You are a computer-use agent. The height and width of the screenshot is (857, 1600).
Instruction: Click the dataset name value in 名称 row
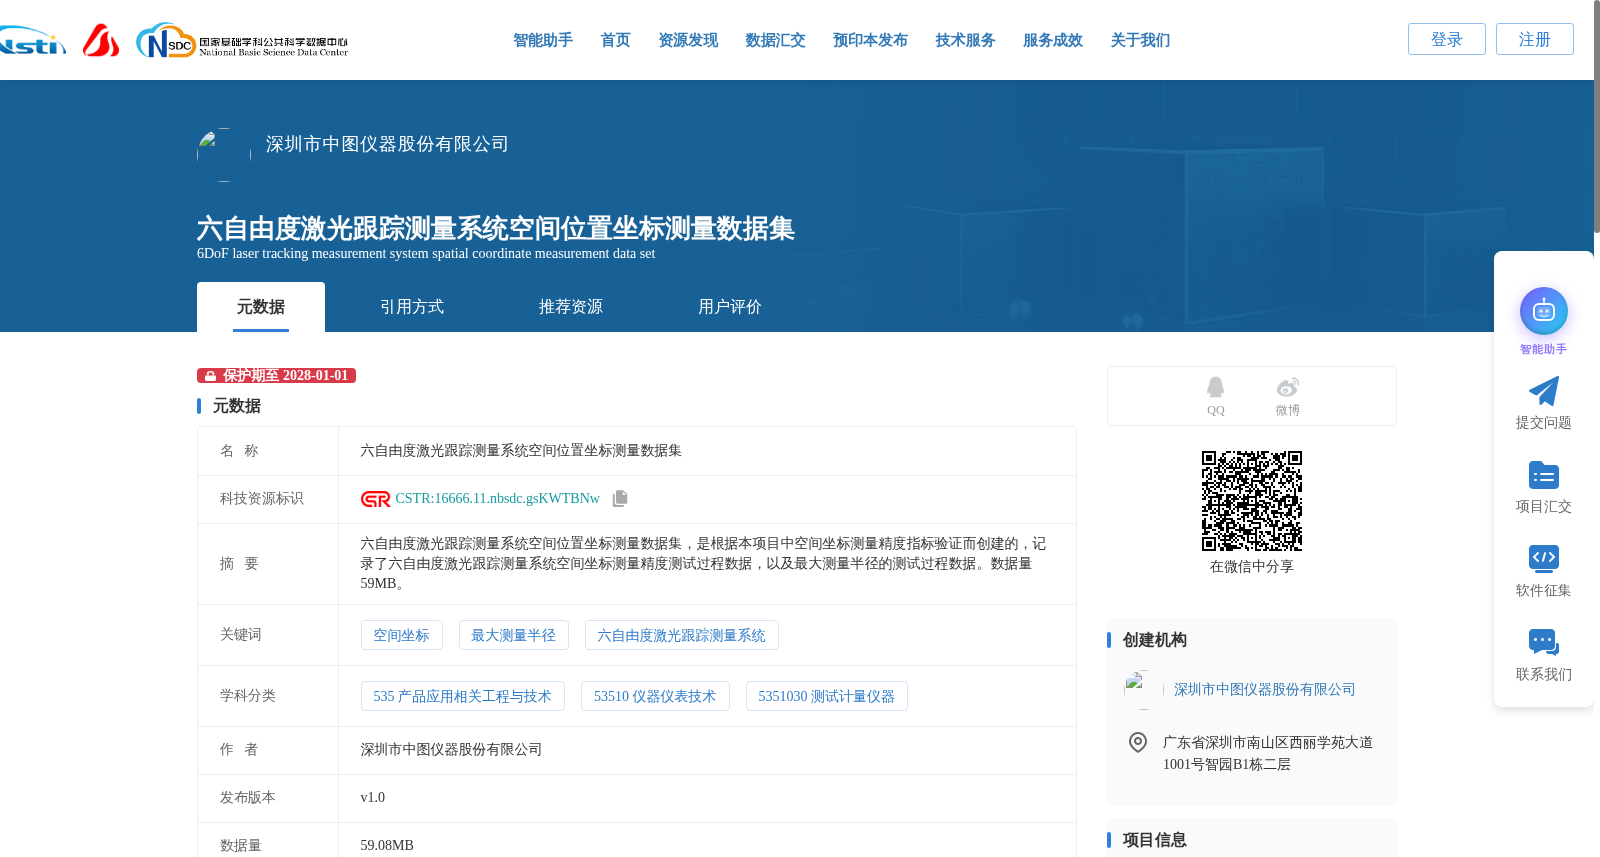click(x=521, y=451)
